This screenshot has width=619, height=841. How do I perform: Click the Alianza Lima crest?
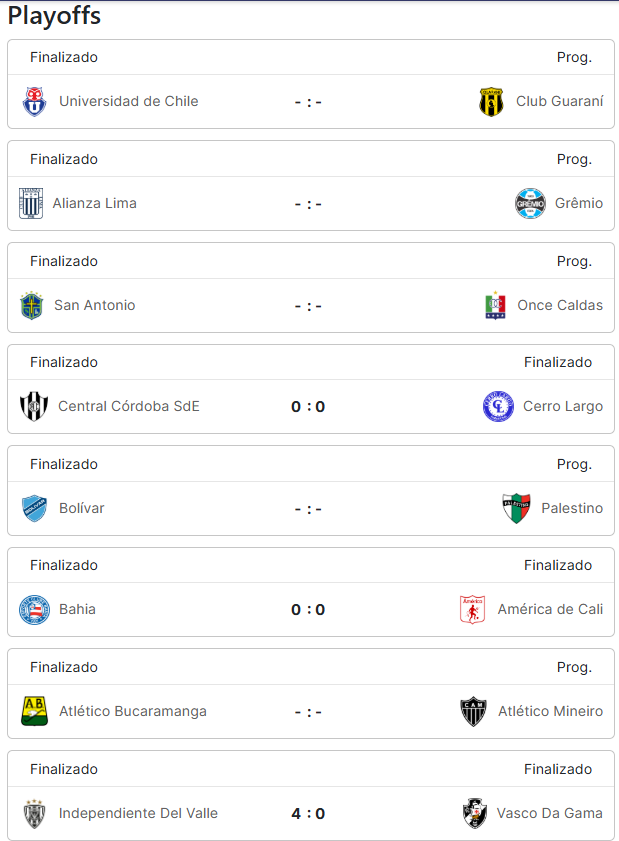(31, 203)
